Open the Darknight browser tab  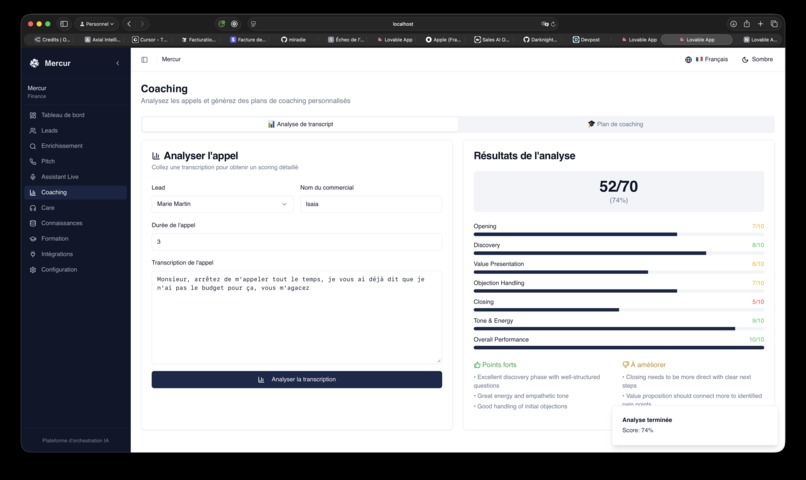coord(540,40)
